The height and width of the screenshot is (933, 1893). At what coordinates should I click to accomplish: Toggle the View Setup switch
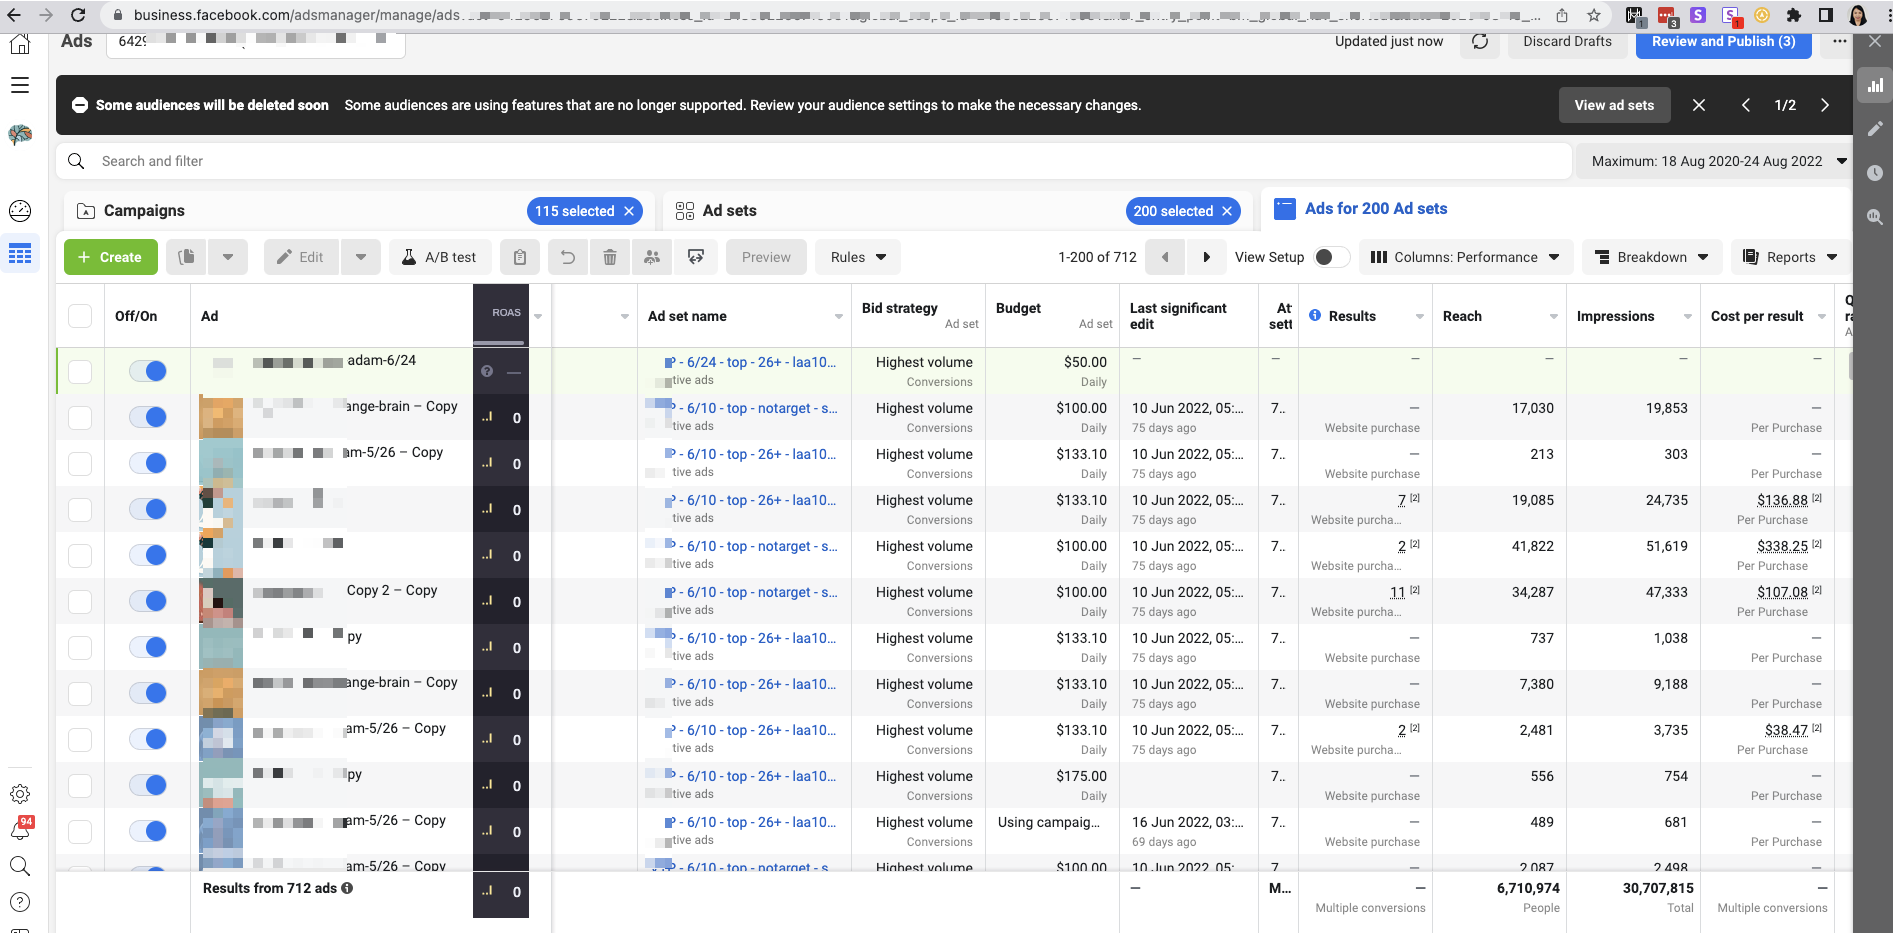coord(1330,257)
